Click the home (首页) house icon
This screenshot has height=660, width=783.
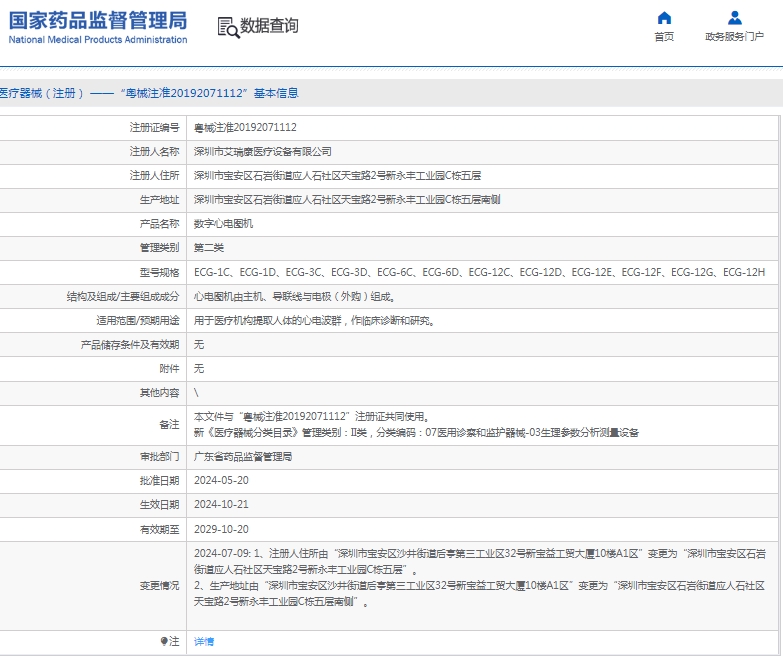[664, 18]
